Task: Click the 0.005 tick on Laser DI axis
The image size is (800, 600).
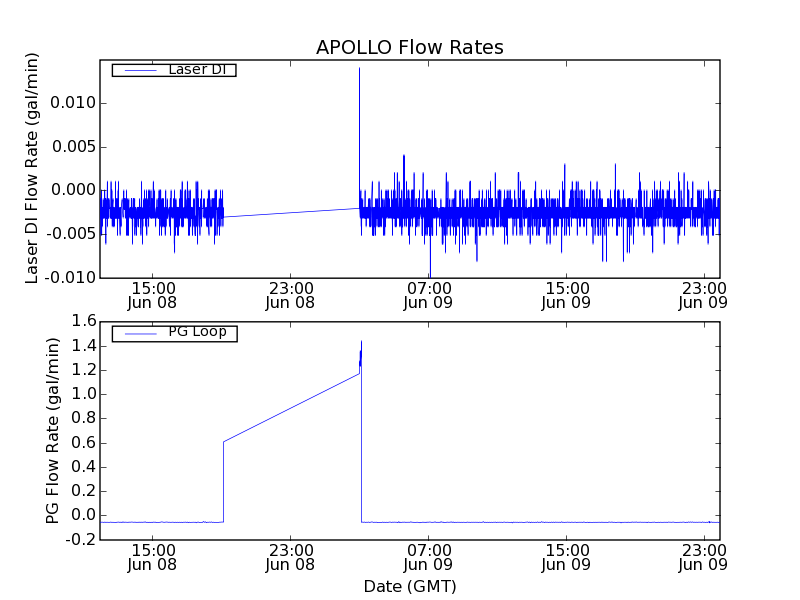Action: (x=73, y=147)
